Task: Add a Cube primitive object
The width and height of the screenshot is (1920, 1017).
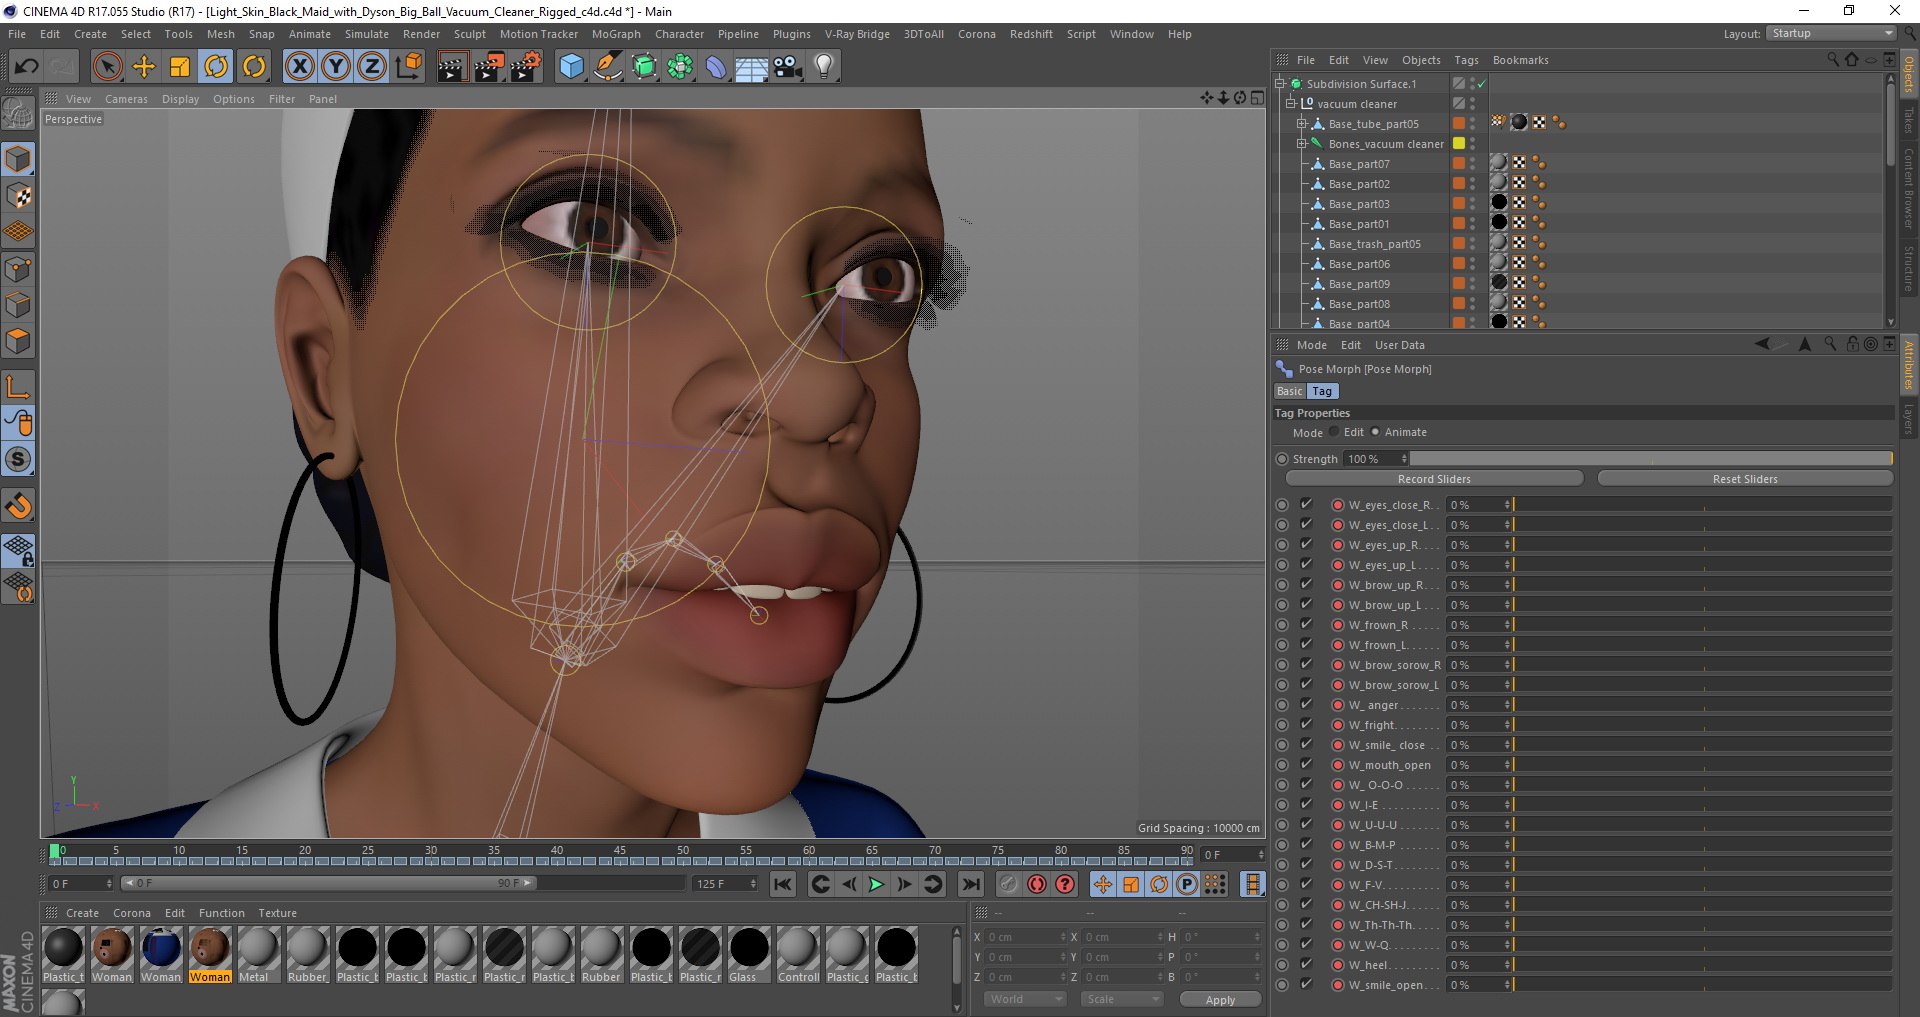Action: (x=571, y=67)
